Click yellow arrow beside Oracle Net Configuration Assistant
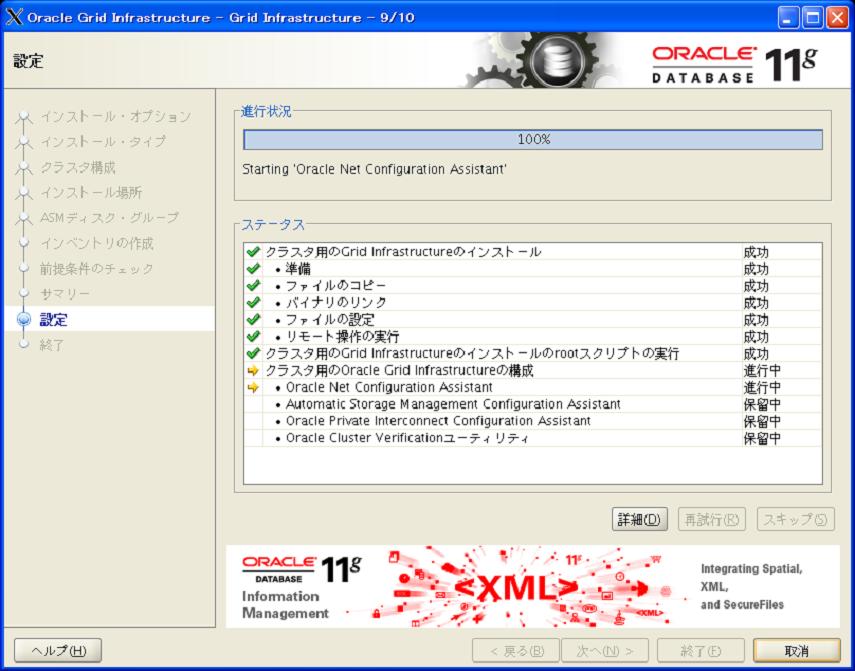This screenshot has width=855, height=671. [x=253, y=388]
